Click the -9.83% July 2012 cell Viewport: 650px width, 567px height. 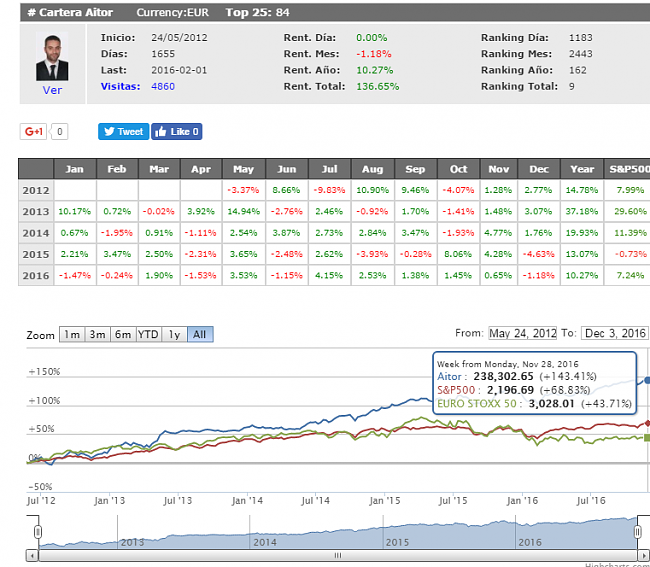click(330, 190)
